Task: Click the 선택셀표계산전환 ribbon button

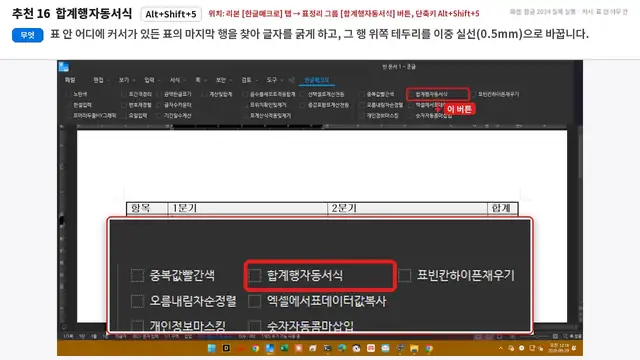Action: coord(322,94)
